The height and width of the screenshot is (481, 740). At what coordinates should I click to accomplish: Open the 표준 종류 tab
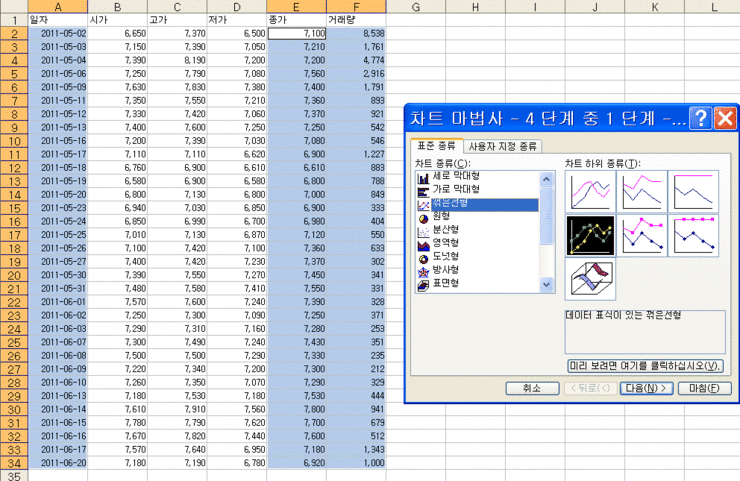tap(436, 146)
